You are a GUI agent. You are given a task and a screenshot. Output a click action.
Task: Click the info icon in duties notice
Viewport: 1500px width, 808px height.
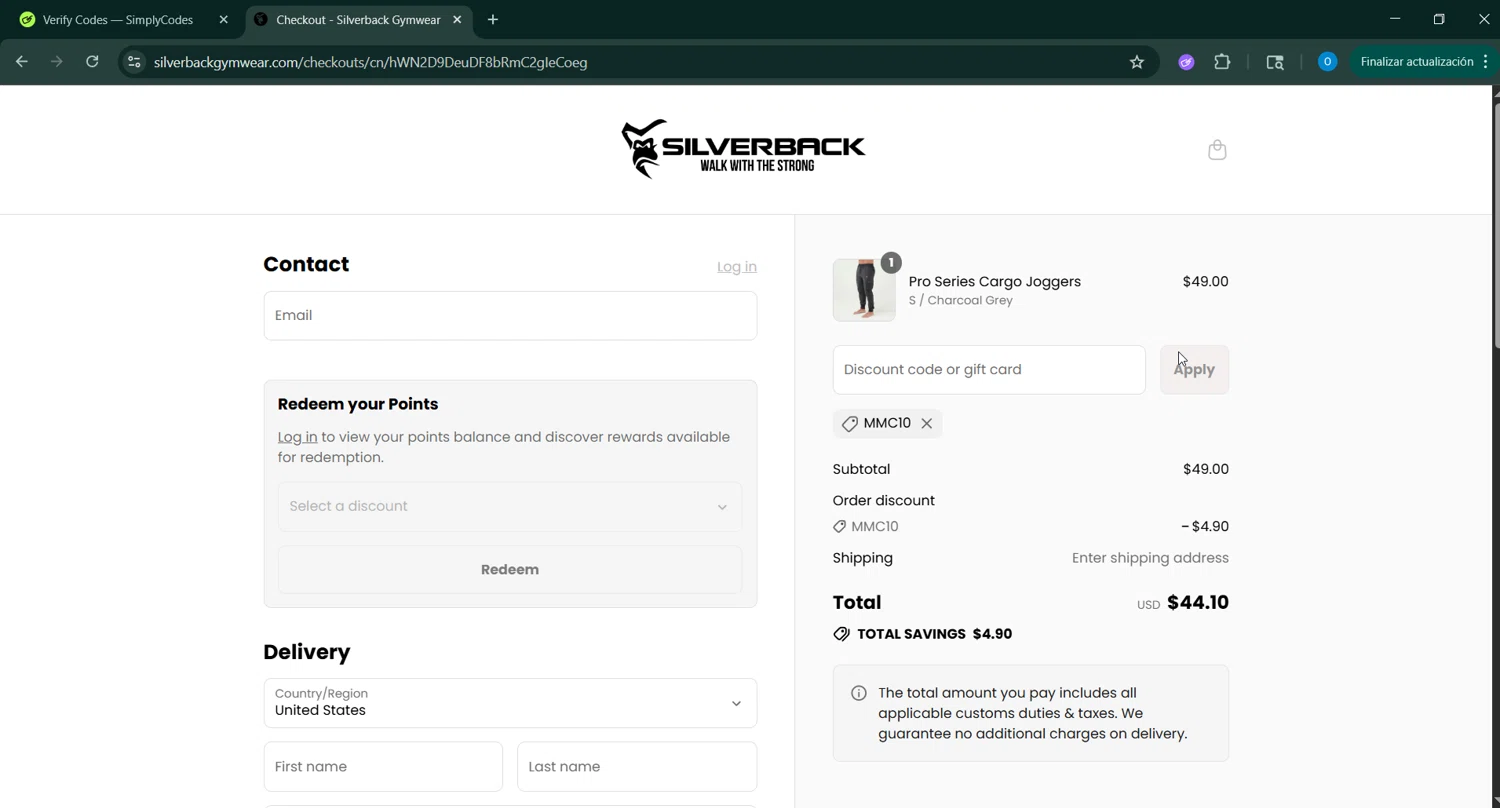pos(859,693)
